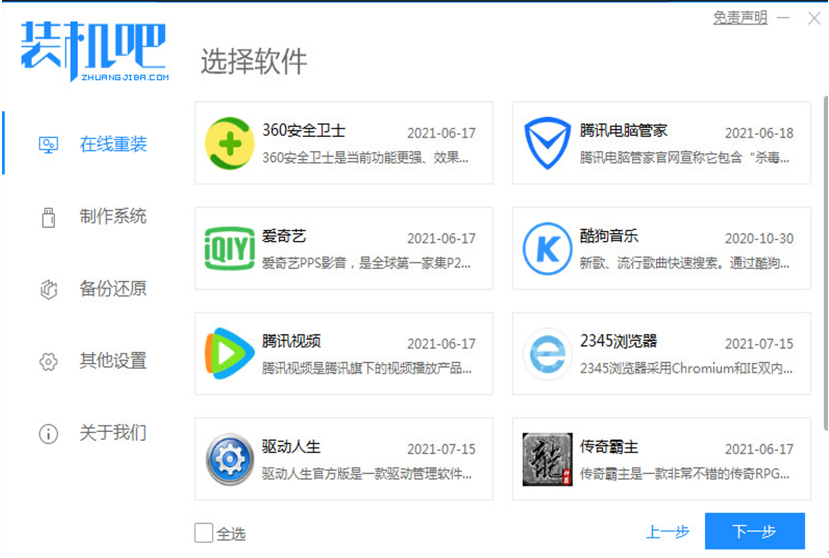The width and height of the screenshot is (829, 558).
Task: Select the 腾讯视频 software title text
Action: coord(291,341)
